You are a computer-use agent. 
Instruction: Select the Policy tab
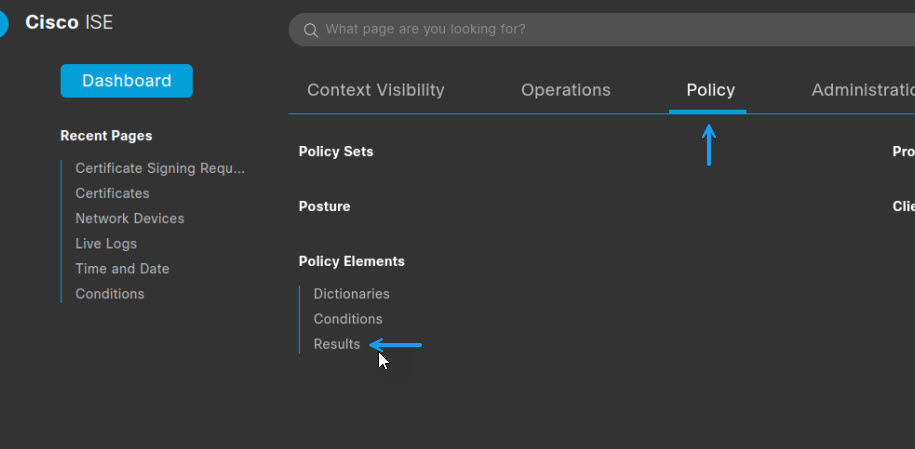point(710,90)
